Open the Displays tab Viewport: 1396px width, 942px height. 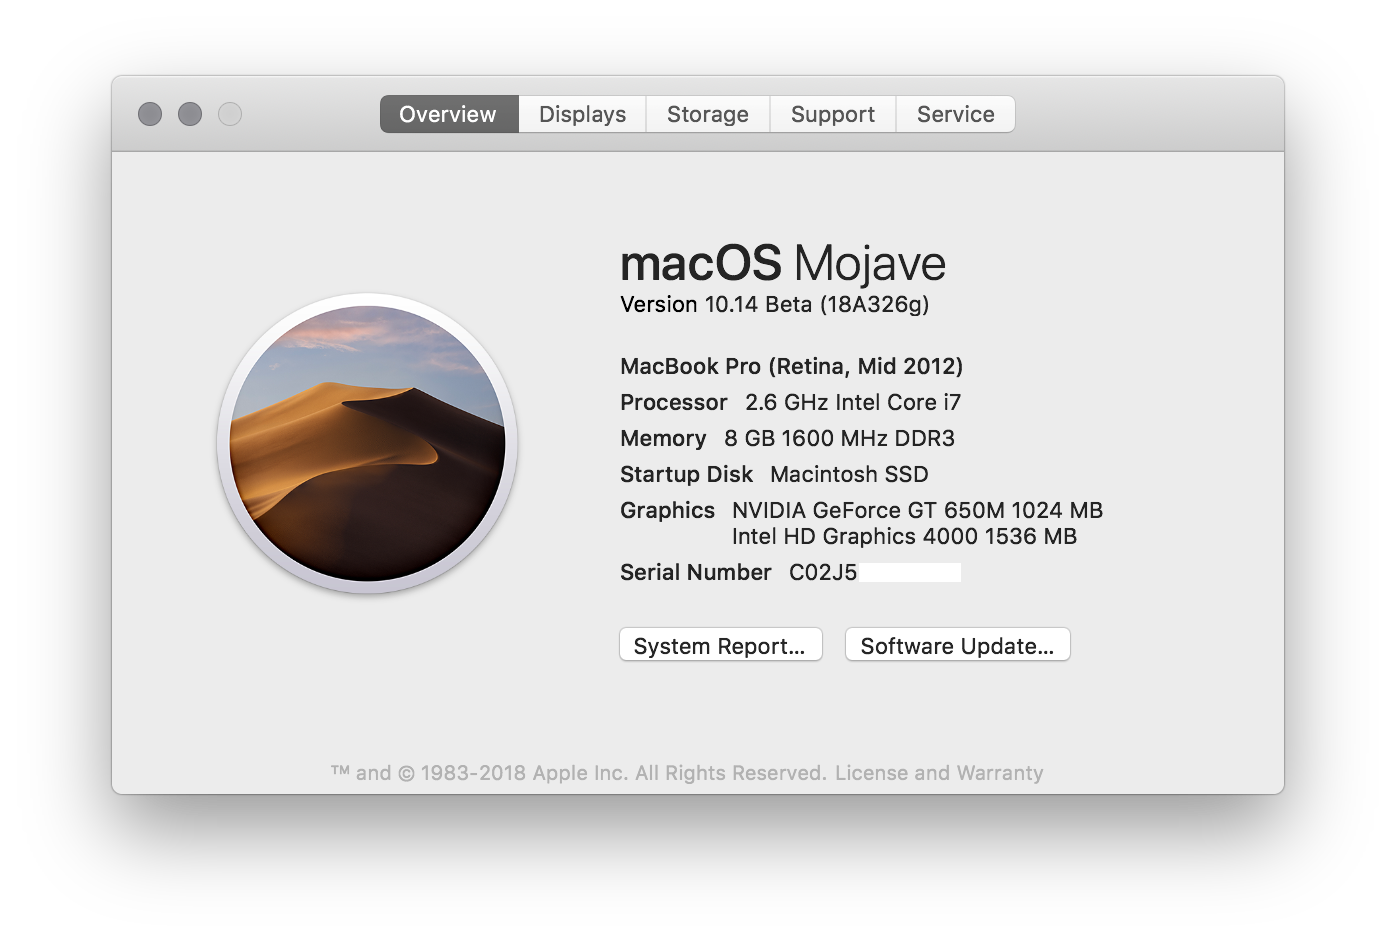[582, 114]
